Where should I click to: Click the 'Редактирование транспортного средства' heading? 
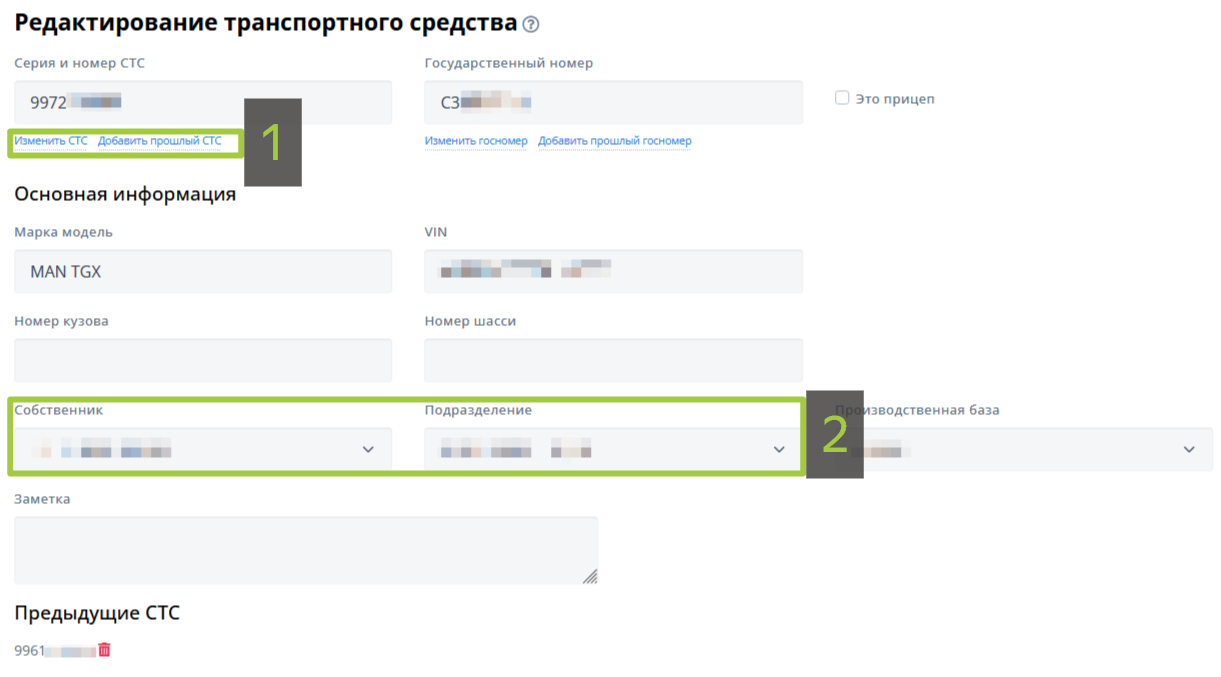pyautogui.click(x=266, y=23)
